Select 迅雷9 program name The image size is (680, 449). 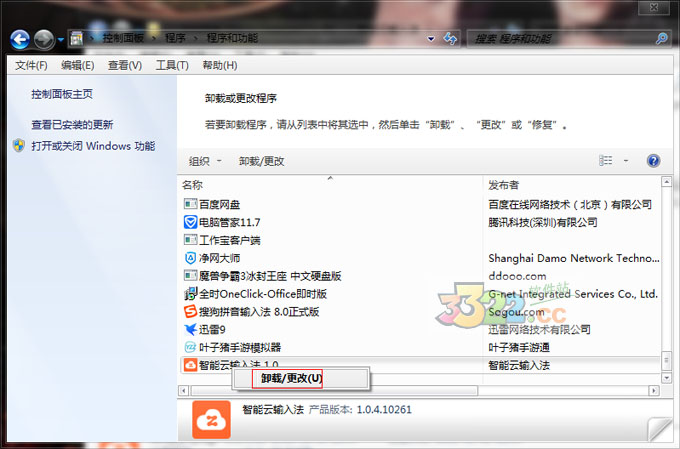(212, 330)
